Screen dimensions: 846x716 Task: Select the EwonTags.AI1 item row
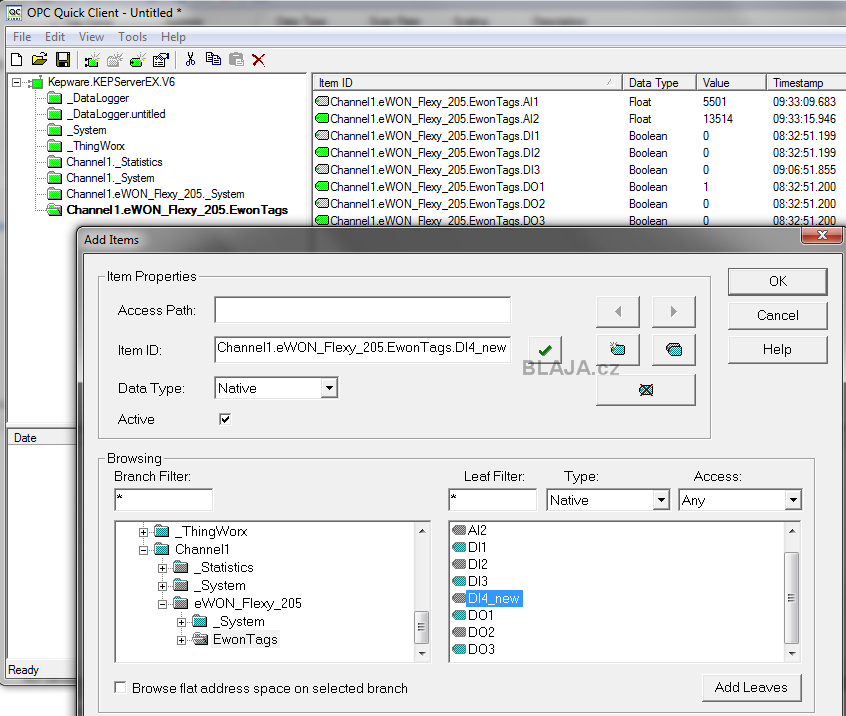pos(577,101)
